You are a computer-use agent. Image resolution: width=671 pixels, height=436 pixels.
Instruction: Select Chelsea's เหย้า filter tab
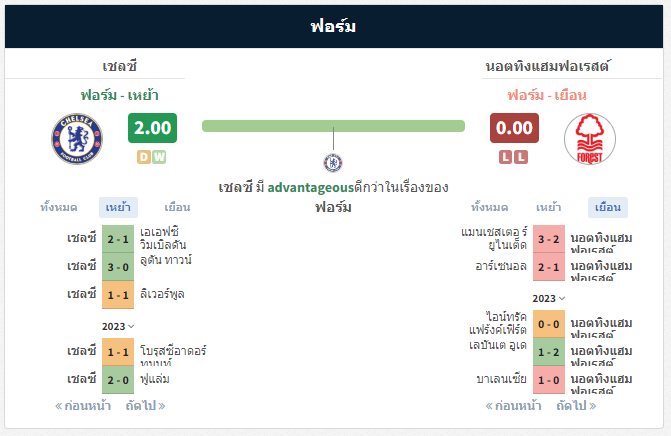[118, 208]
